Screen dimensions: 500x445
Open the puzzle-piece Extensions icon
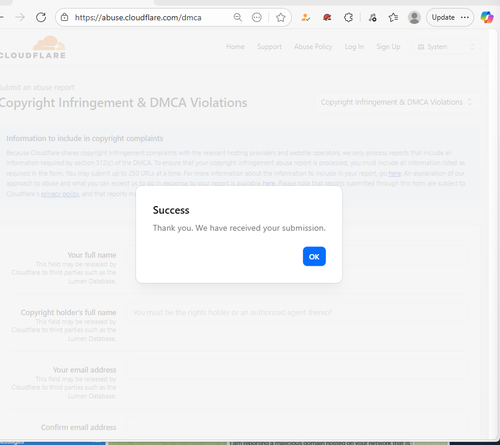click(348, 17)
